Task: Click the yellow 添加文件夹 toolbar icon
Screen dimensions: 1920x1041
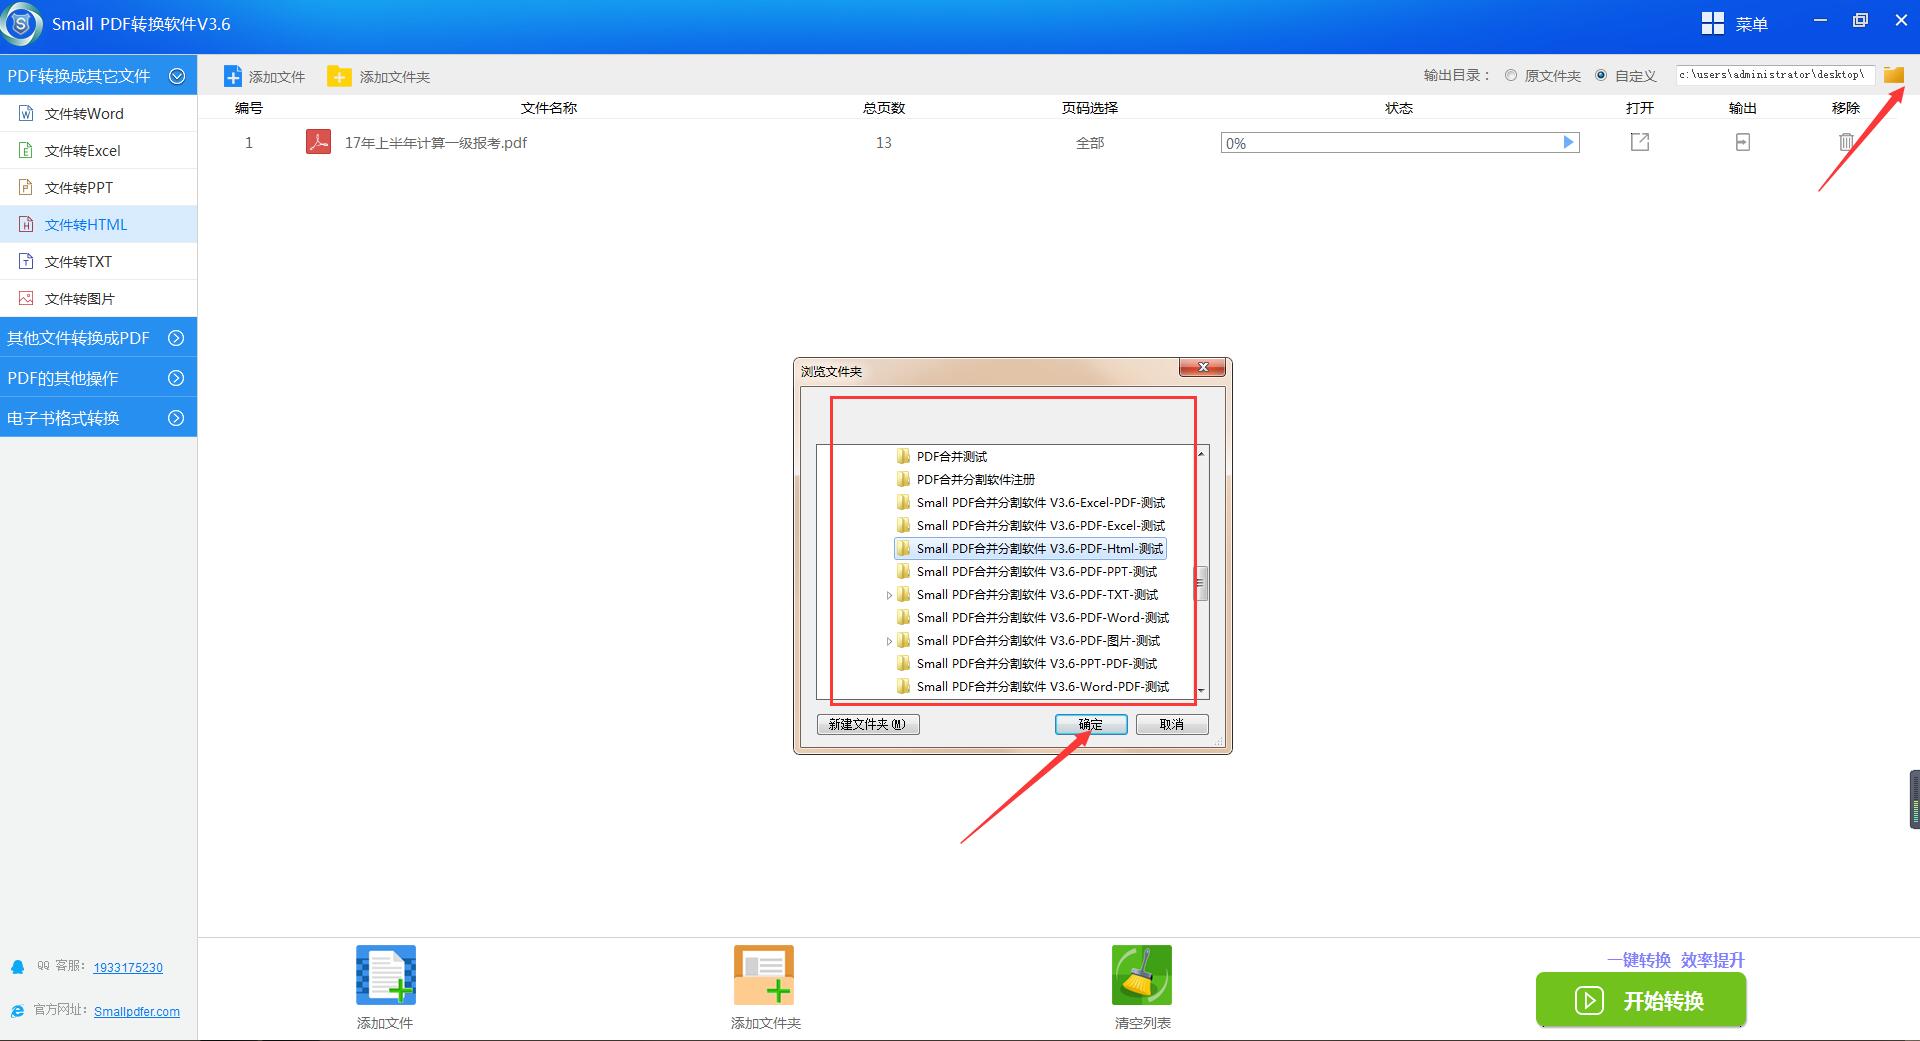Action: click(340, 76)
